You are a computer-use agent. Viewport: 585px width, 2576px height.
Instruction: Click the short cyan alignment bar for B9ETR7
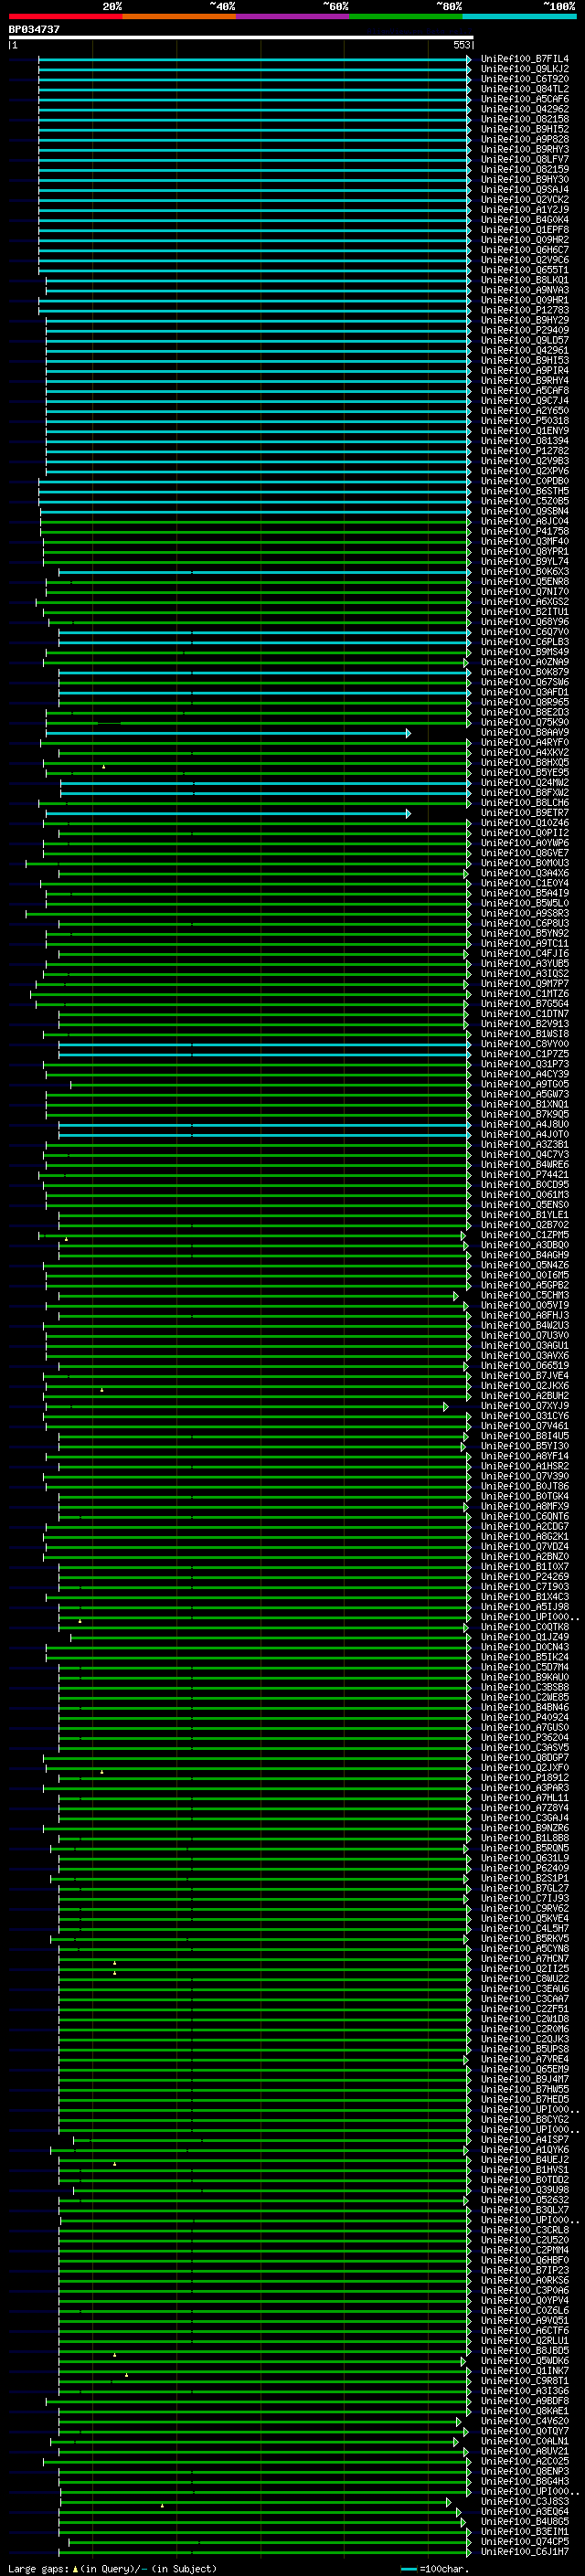click(226, 813)
